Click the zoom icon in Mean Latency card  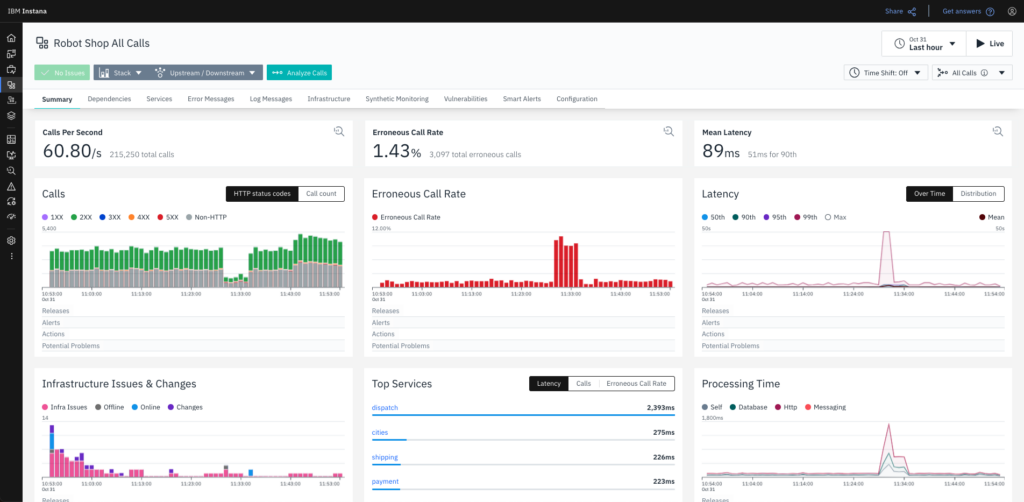tap(997, 132)
